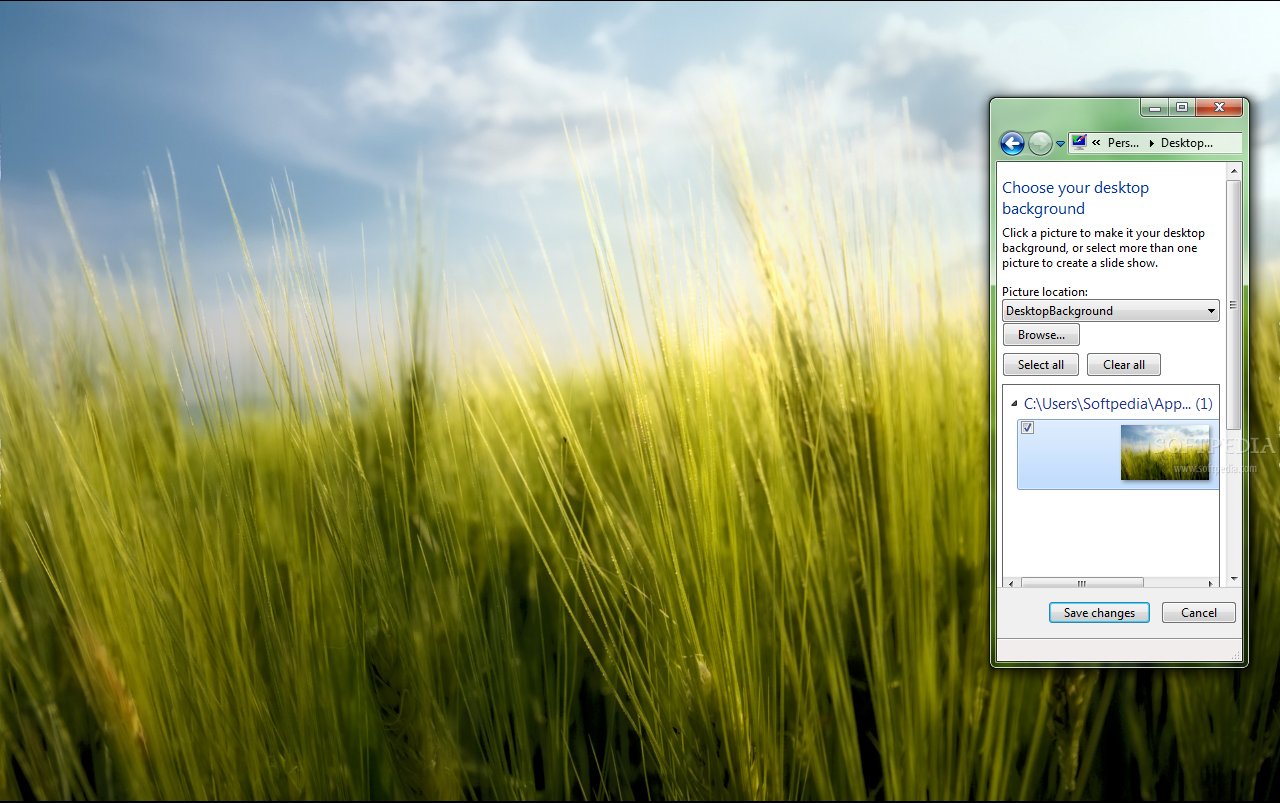Minimize the Desktop Background window
1280x803 pixels.
(x=1154, y=107)
